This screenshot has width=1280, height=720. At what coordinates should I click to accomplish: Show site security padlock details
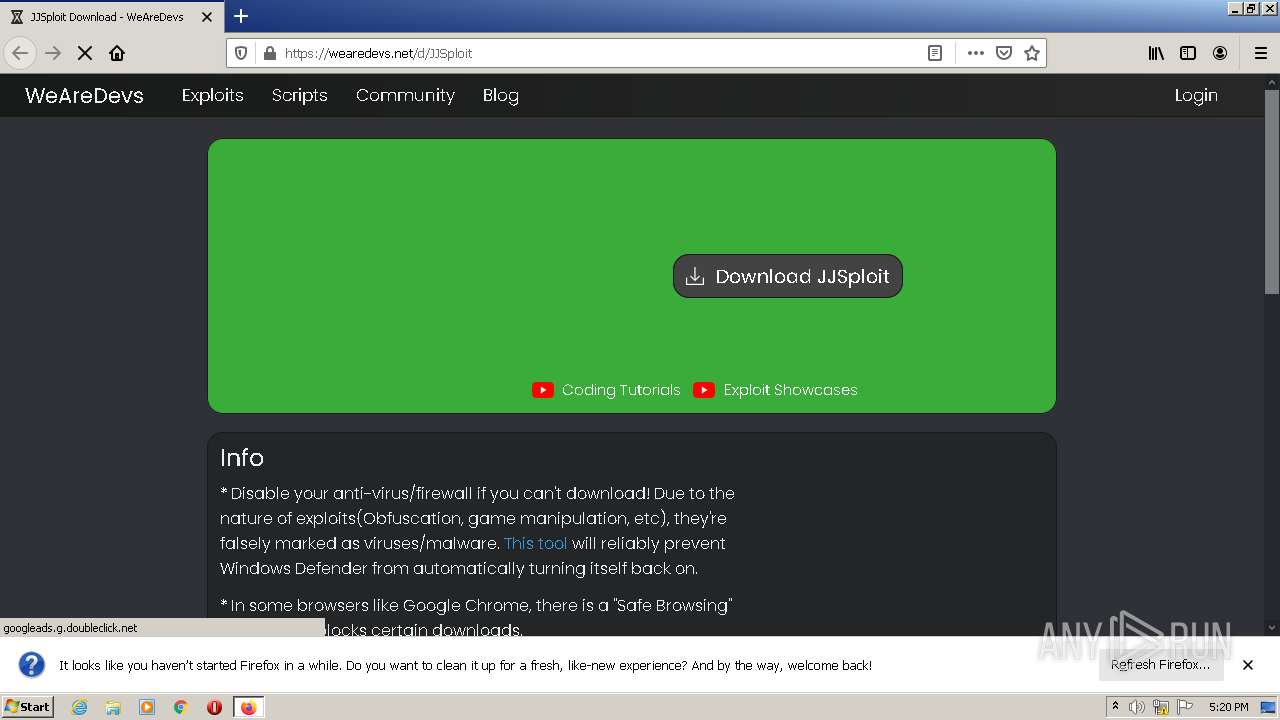(x=269, y=53)
